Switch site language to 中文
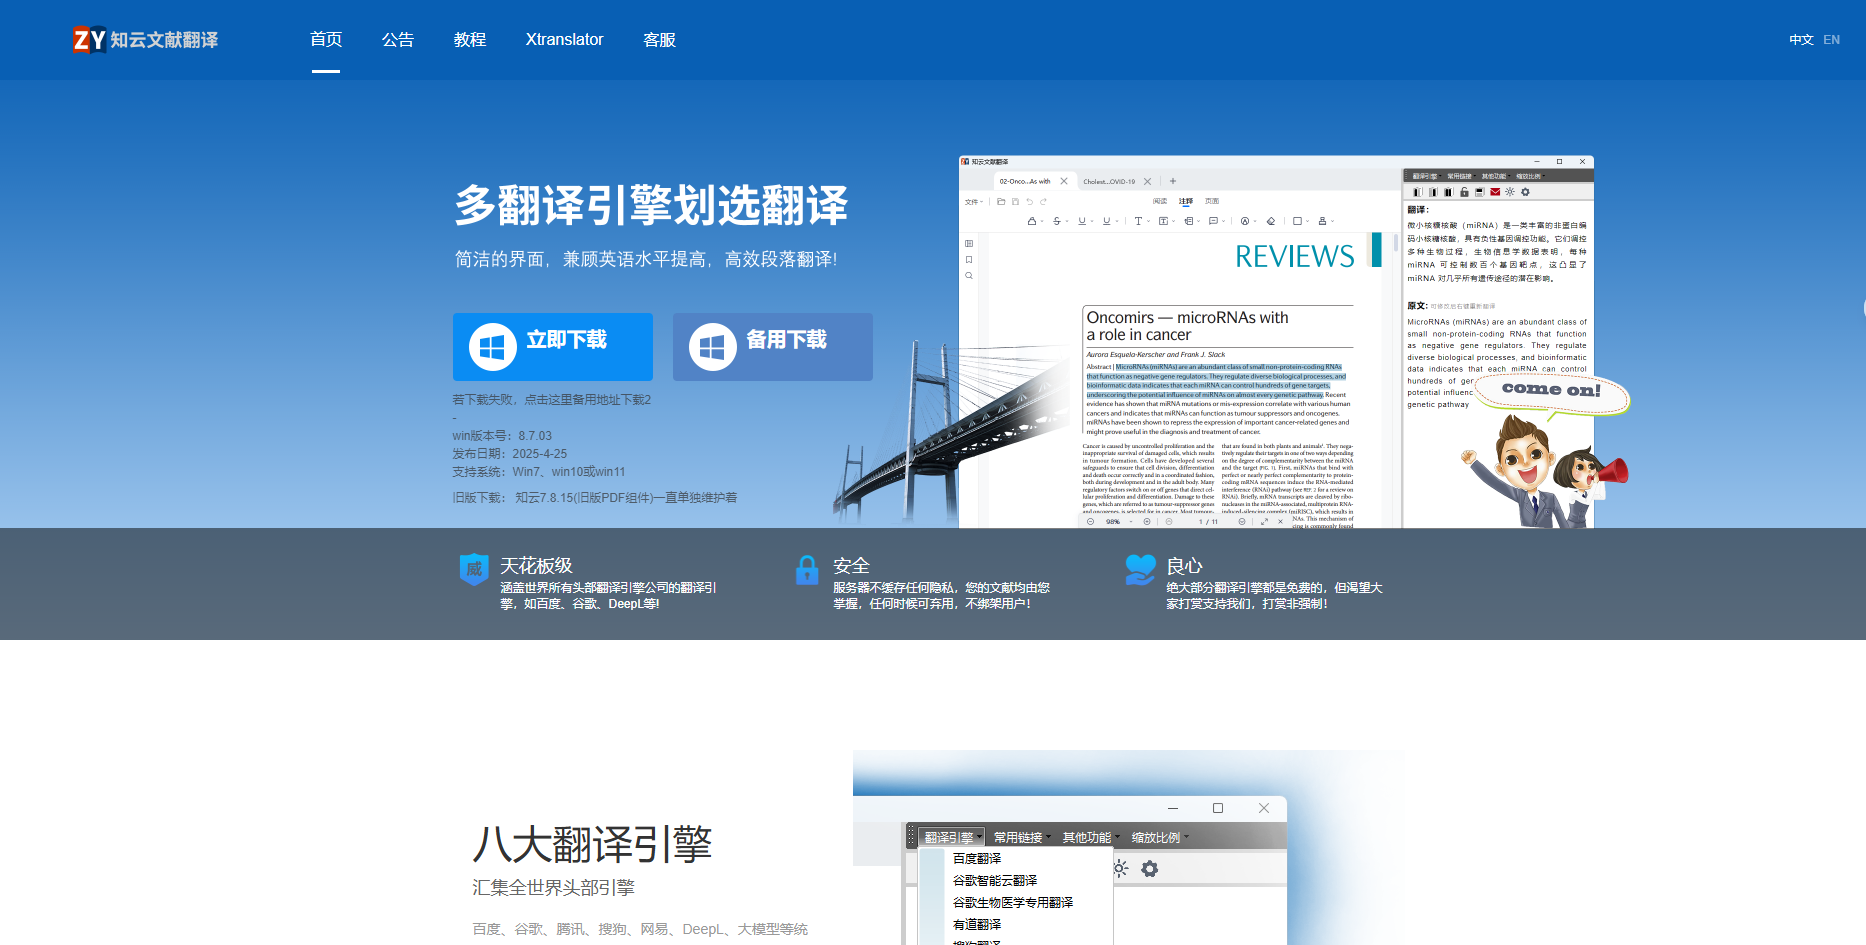Image resolution: width=1866 pixels, height=945 pixels. (x=1801, y=40)
